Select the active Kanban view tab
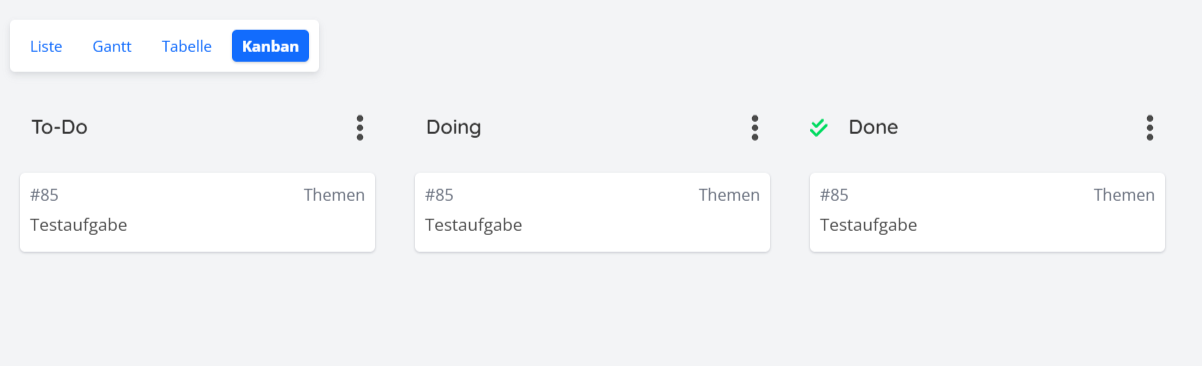1202x366 pixels. coord(270,46)
